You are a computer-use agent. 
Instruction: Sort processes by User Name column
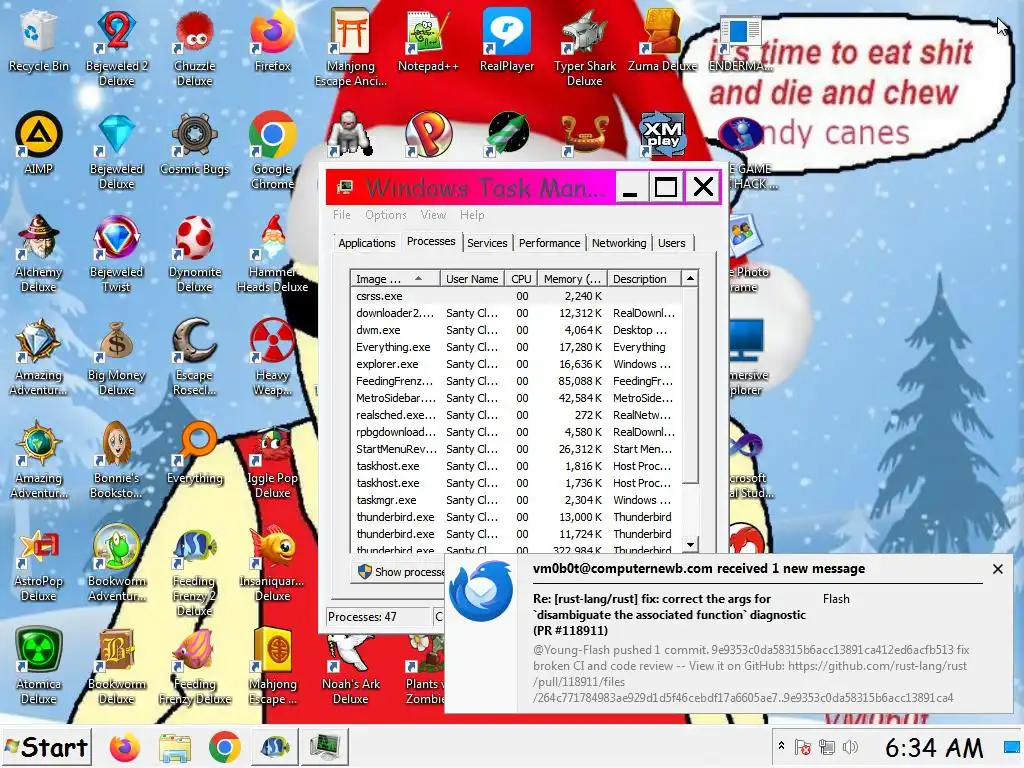coord(472,279)
